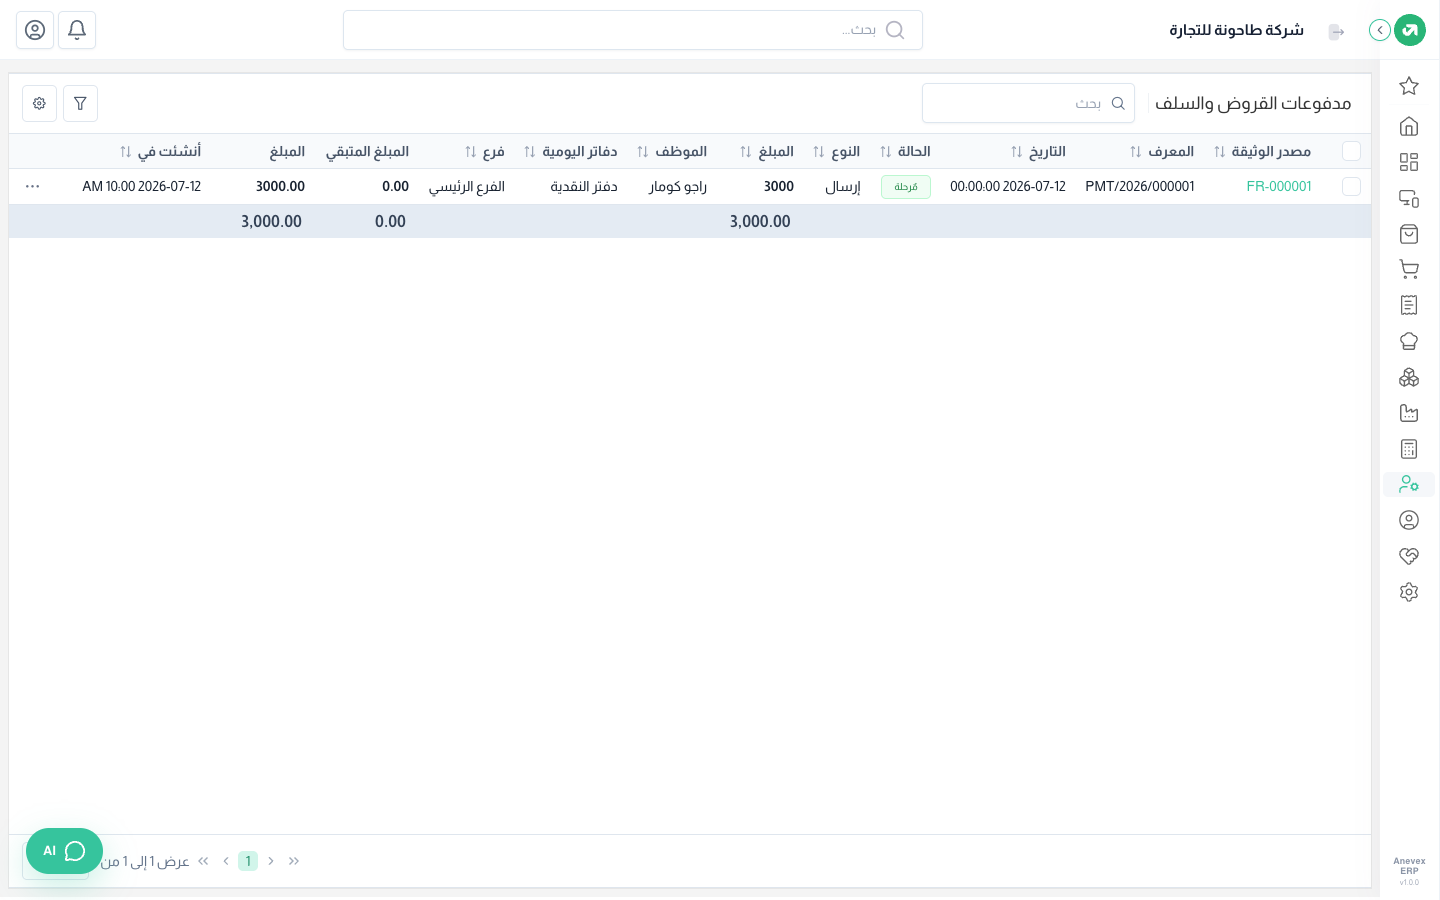Open the table filter funnel button
Image resolution: width=1440 pixels, height=900 pixels.
coord(80,103)
